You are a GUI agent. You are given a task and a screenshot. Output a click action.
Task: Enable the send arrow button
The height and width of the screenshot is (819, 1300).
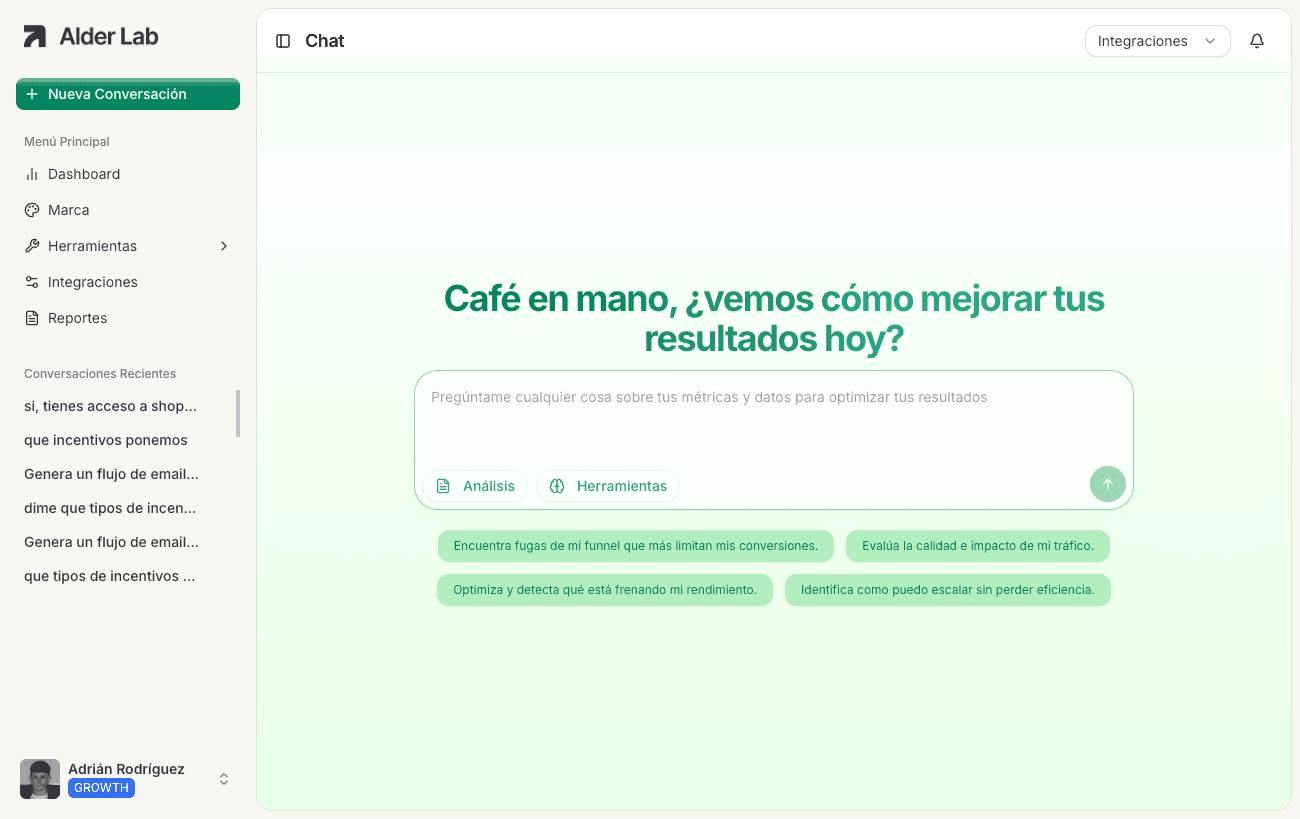(1107, 484)
